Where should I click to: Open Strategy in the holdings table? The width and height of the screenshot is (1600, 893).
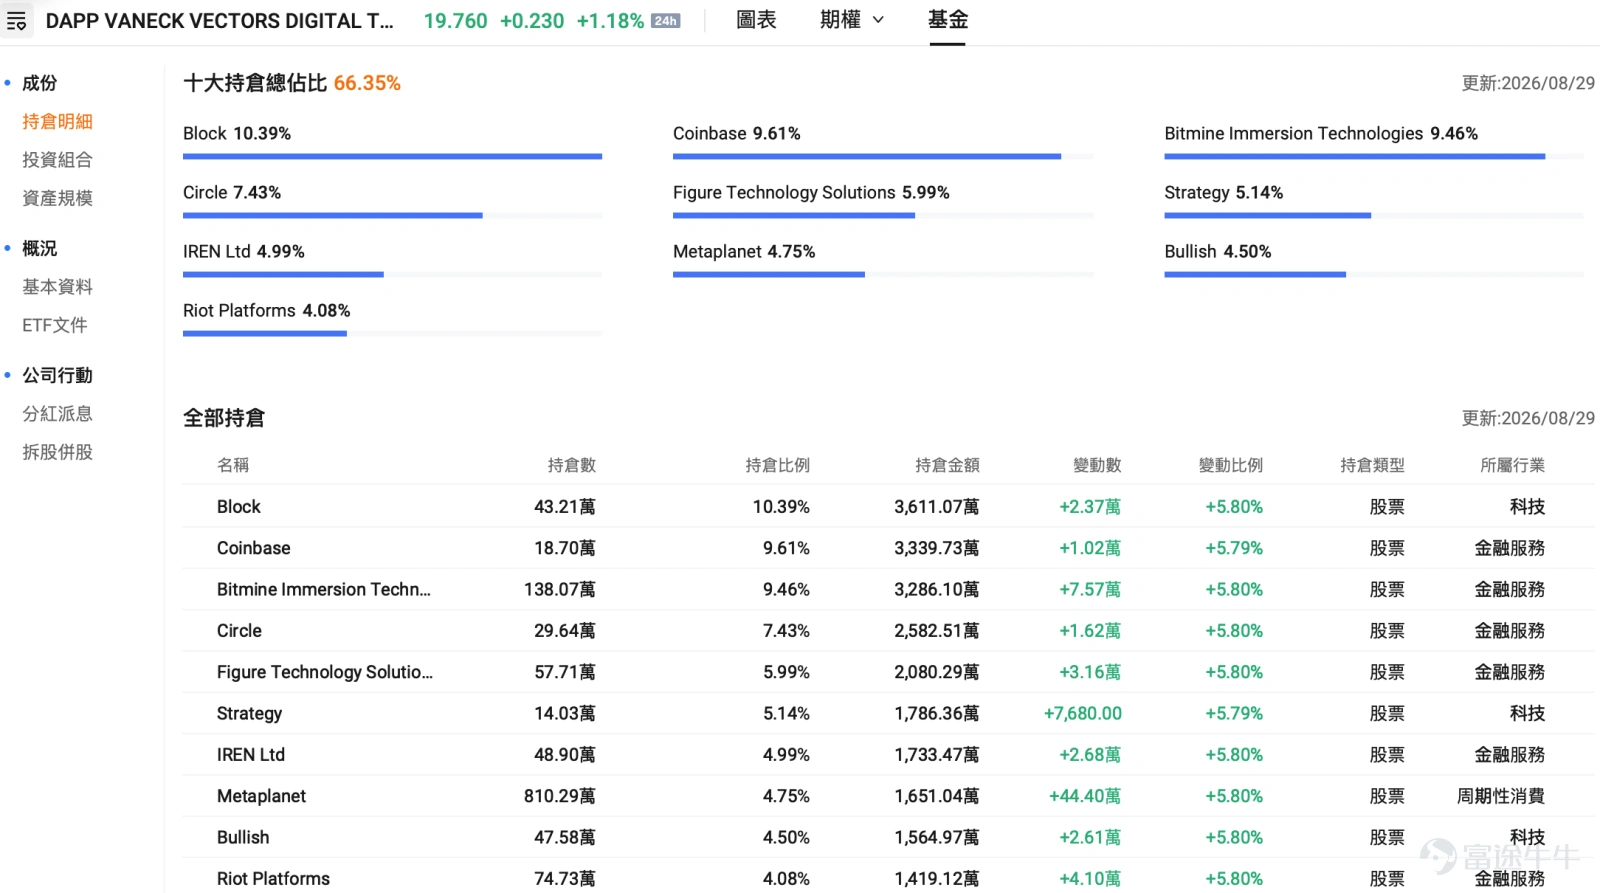point(249,714)
